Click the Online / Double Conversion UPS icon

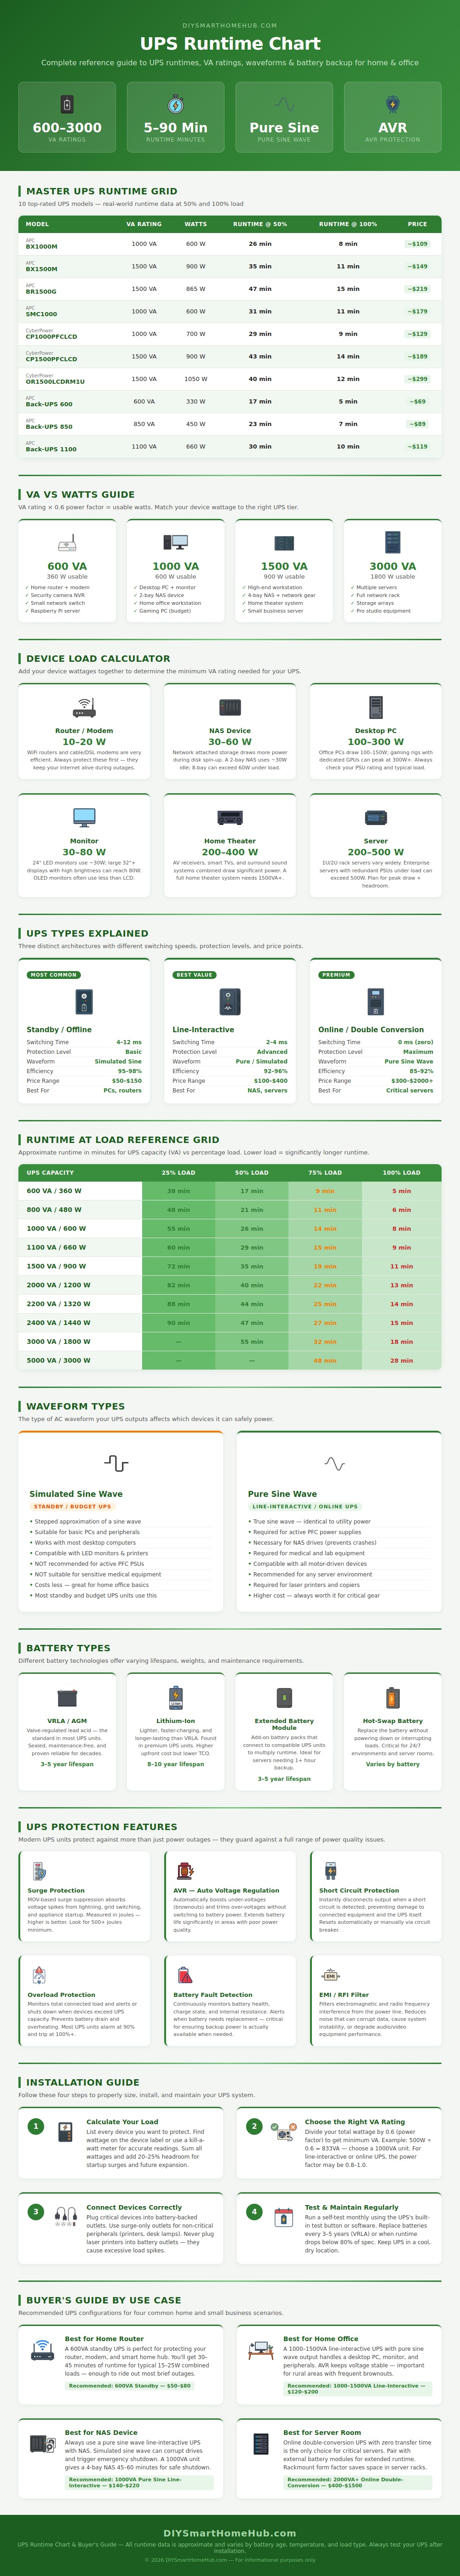[376, 1001]
